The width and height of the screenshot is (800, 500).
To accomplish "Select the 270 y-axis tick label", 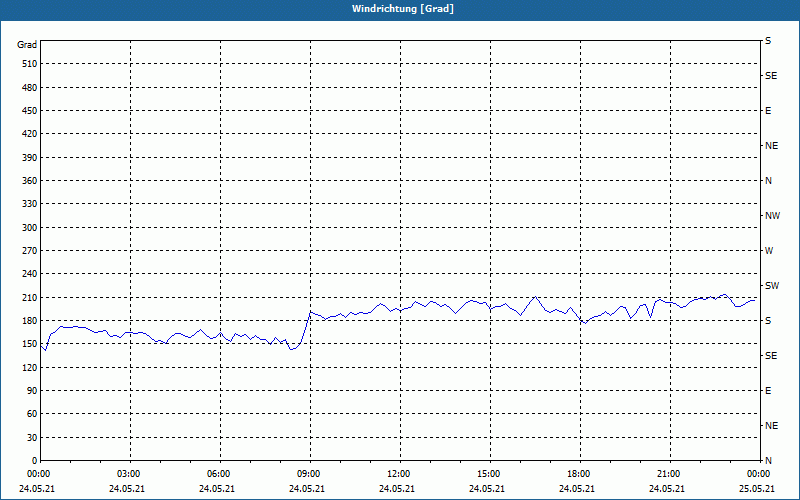I will click(x=30, y=251).
